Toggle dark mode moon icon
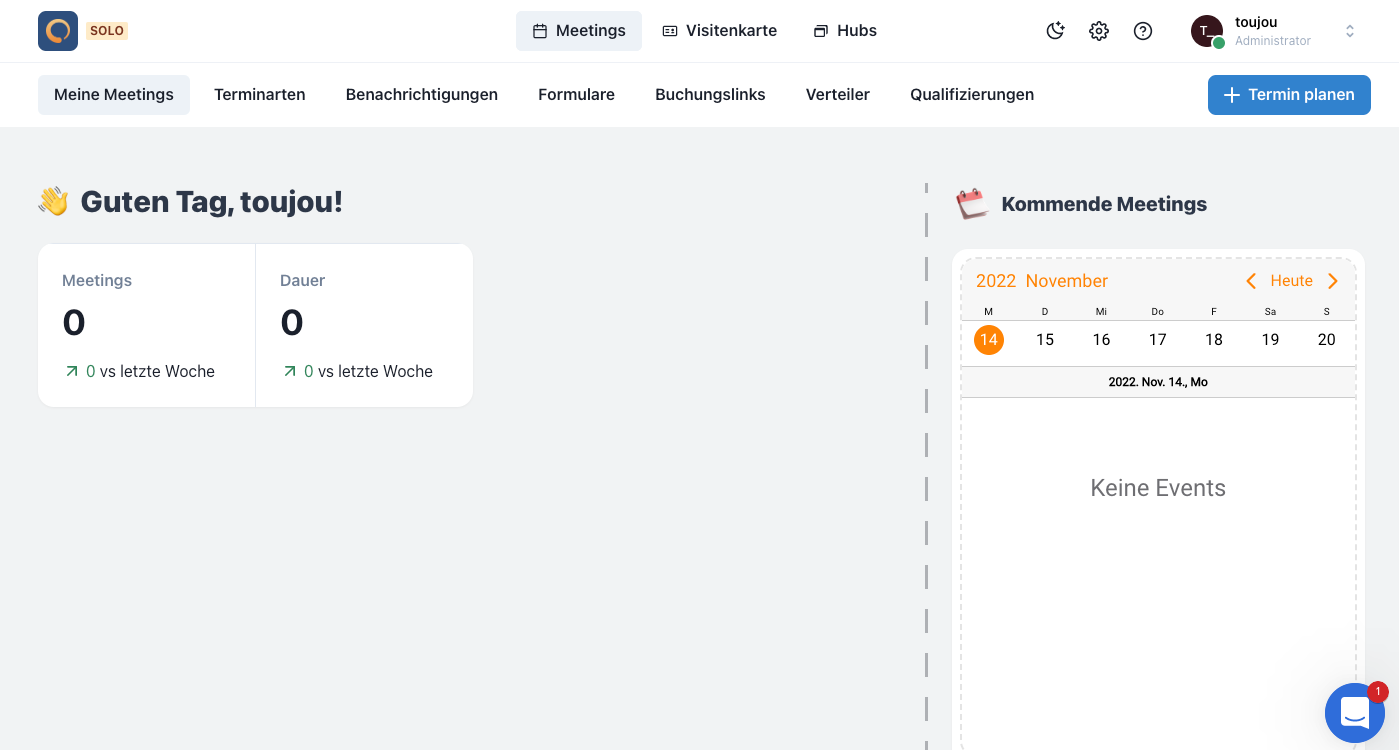1399x750 pixels. (x=1055, y=31)
